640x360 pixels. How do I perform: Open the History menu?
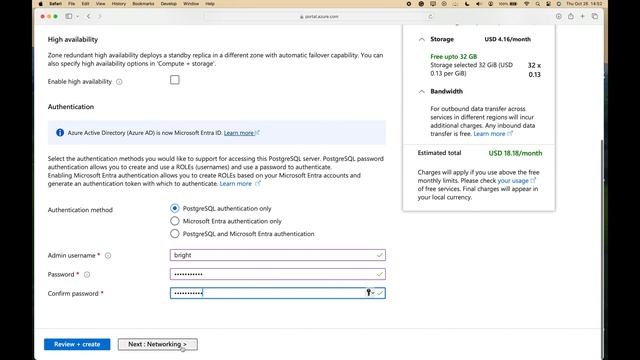click(x=119, y=4)
